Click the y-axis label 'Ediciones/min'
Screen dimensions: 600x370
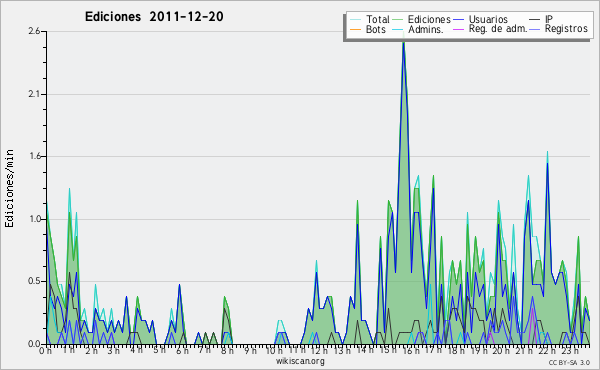click(x=9, y=188)
